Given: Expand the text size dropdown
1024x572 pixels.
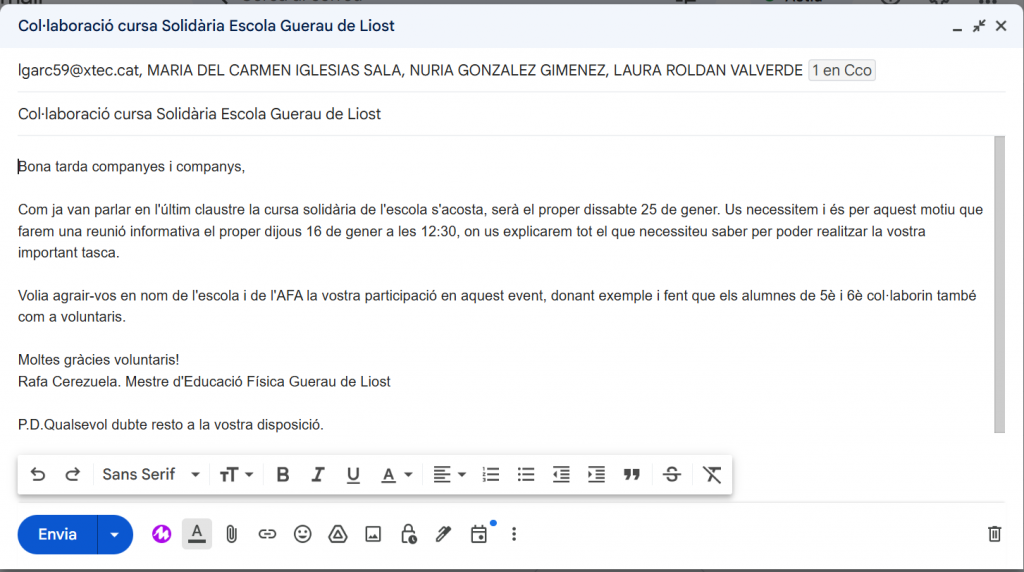Looking at the screenshot, I should 236,475.
